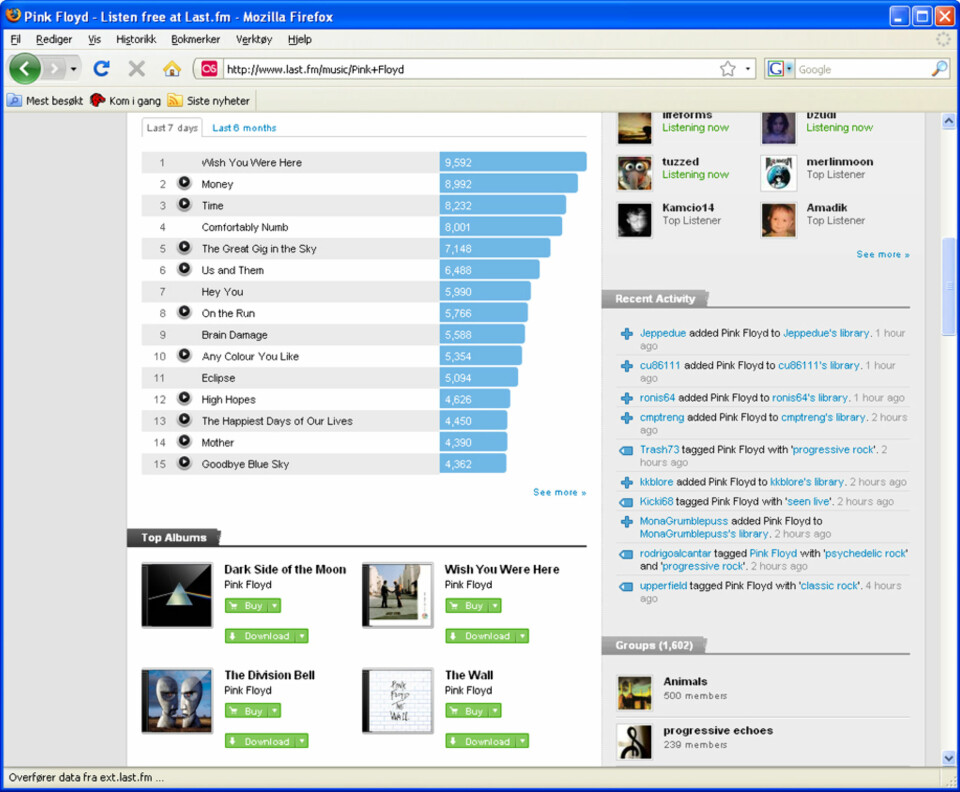This screenshot has width=960, height=792.
Task: Expand Buy options for The Division Bell
Action: pos(275,711)
